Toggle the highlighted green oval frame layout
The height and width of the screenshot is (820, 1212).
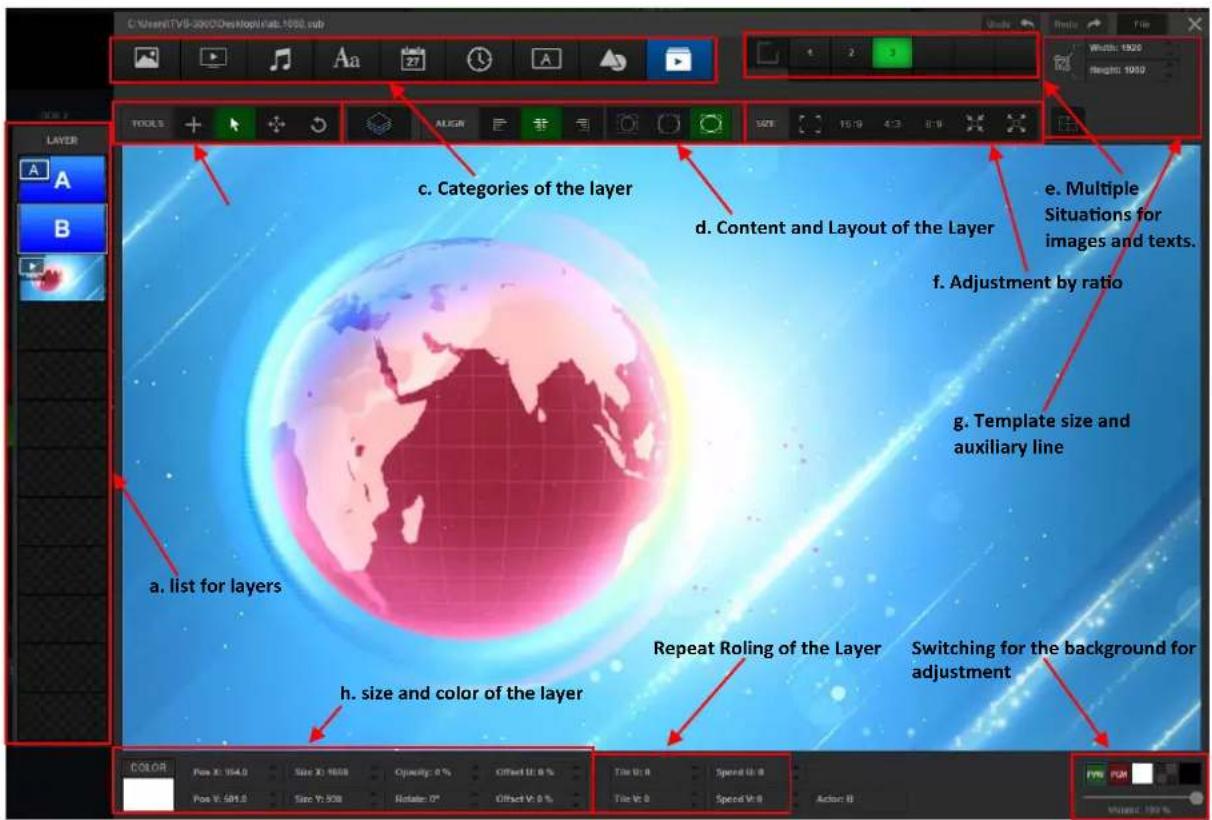click(711, 125)
